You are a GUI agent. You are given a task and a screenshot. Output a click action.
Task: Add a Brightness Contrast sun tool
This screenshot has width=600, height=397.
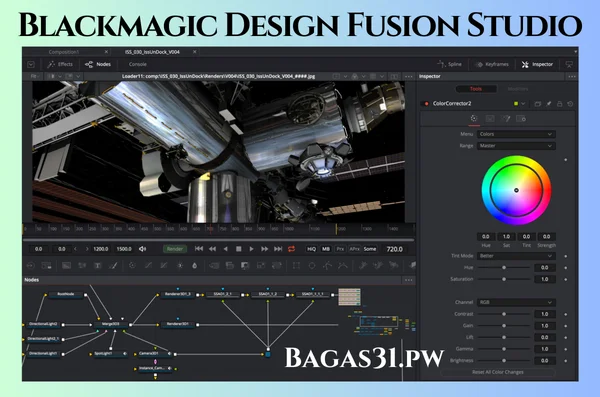click(179, 265)
